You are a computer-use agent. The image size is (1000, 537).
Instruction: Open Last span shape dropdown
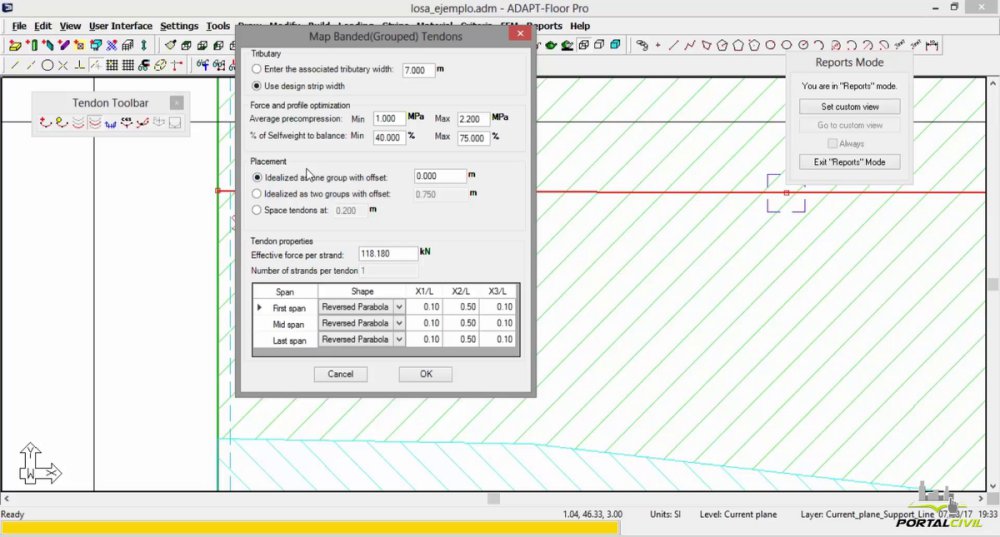point(399,339)
